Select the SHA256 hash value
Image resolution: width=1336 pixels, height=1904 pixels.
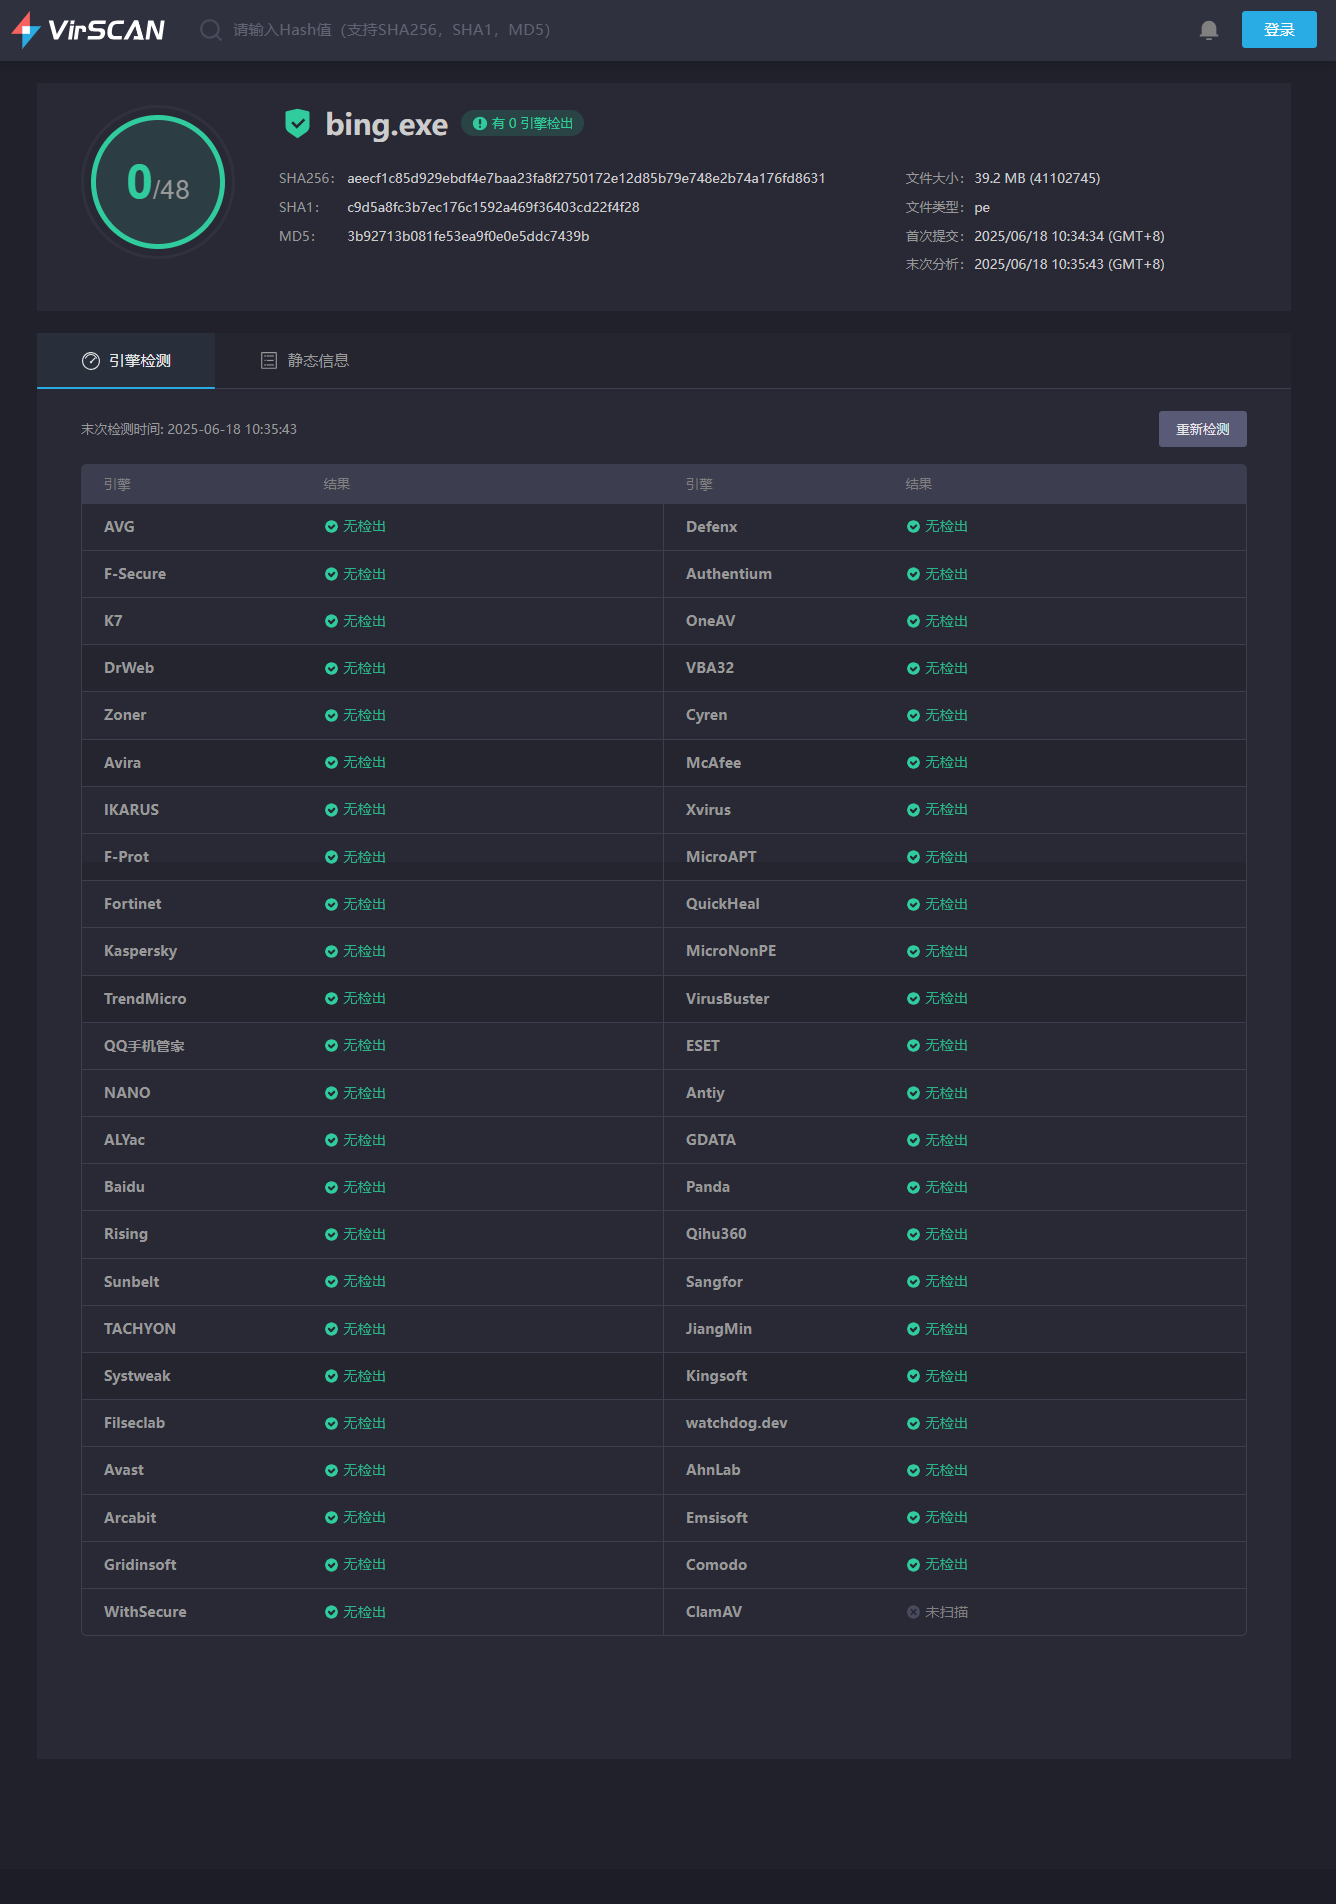[x=586, y=178]
